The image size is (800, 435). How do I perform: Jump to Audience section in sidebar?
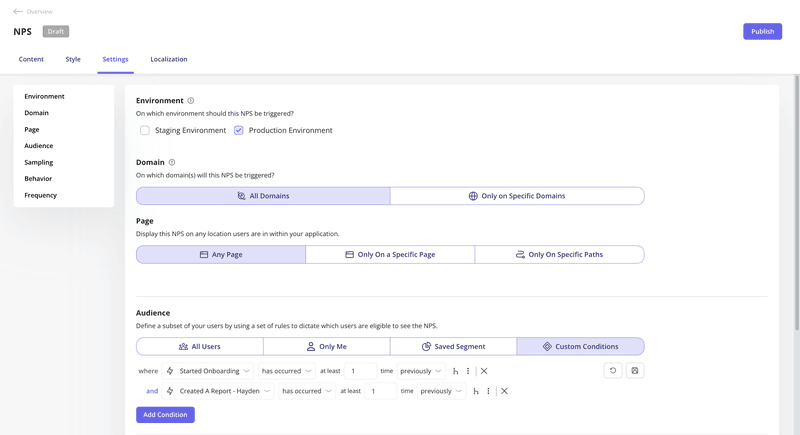[x=39, y=146]
